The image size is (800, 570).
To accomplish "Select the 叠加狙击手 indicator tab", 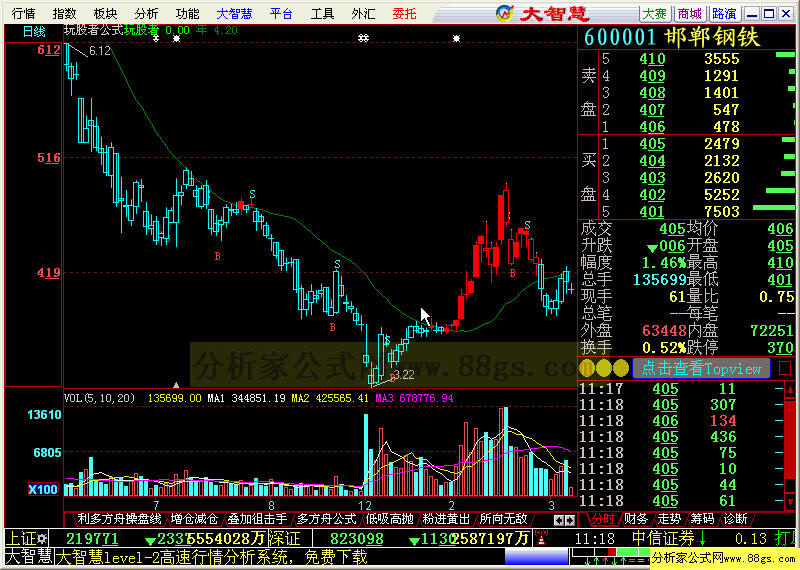I will [x=257, y=519].
